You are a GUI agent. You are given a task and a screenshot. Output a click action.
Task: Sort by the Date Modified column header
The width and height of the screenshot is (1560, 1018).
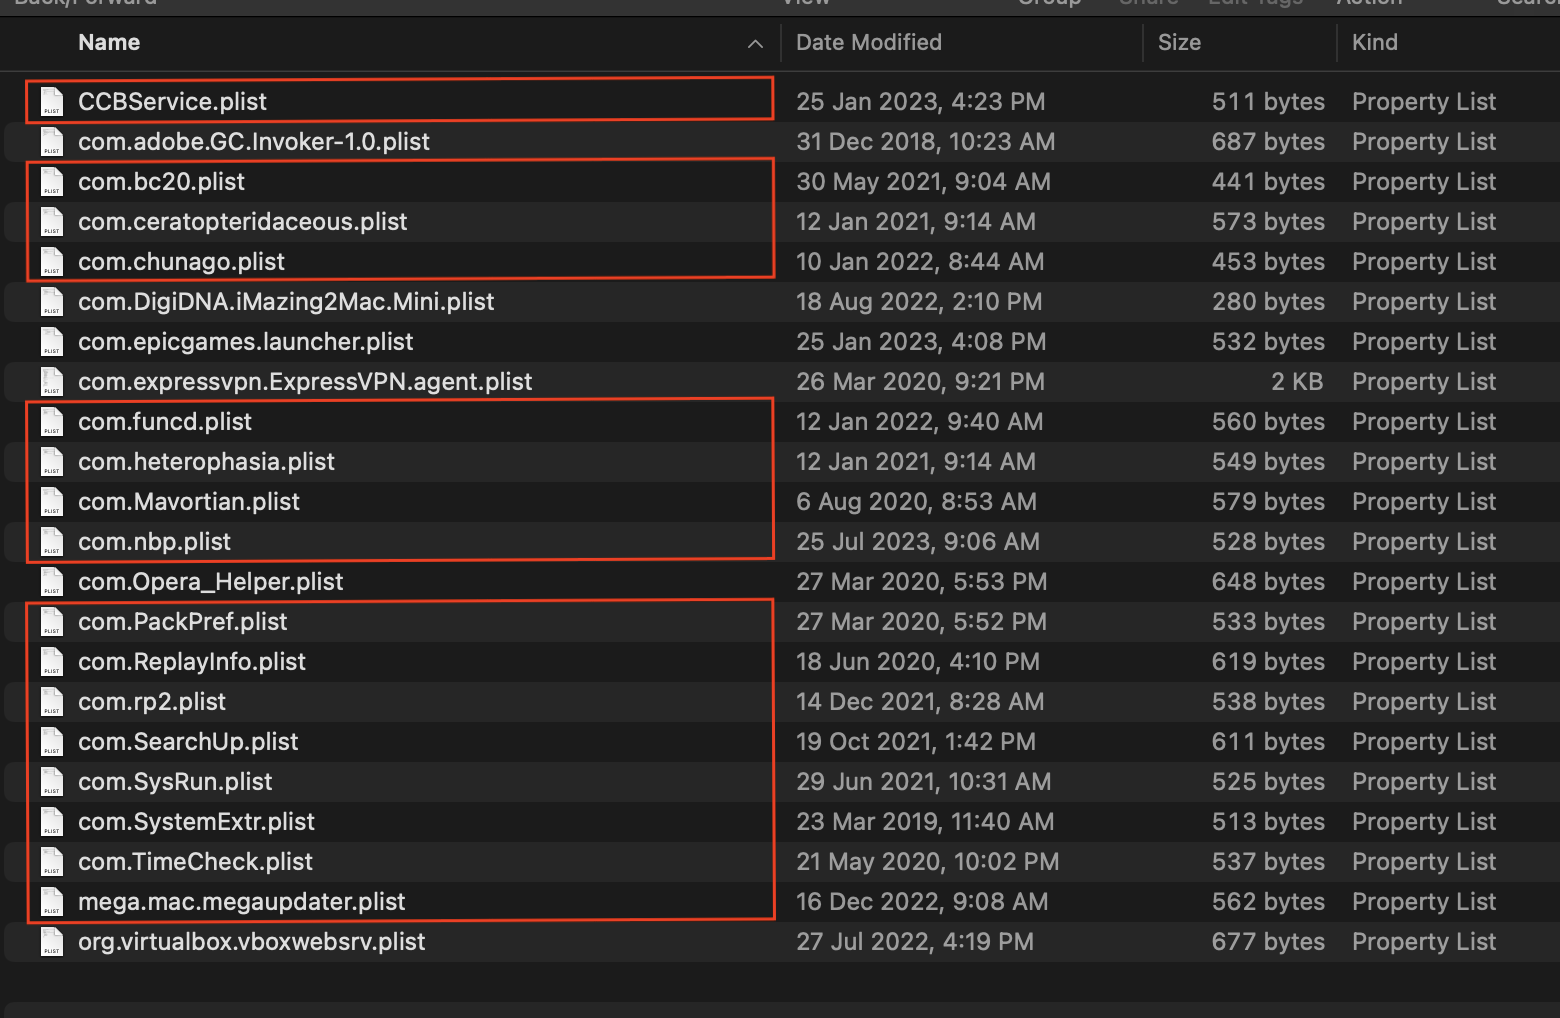click(x=869, y=42)
